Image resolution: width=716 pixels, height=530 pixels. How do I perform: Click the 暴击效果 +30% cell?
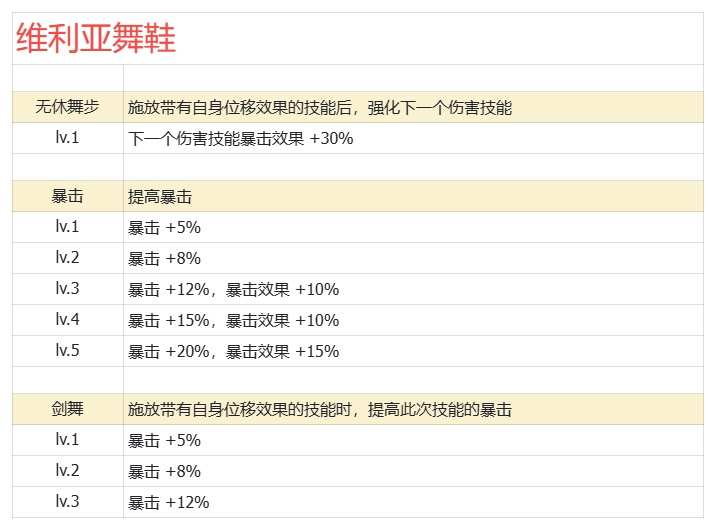pos(413,138)
